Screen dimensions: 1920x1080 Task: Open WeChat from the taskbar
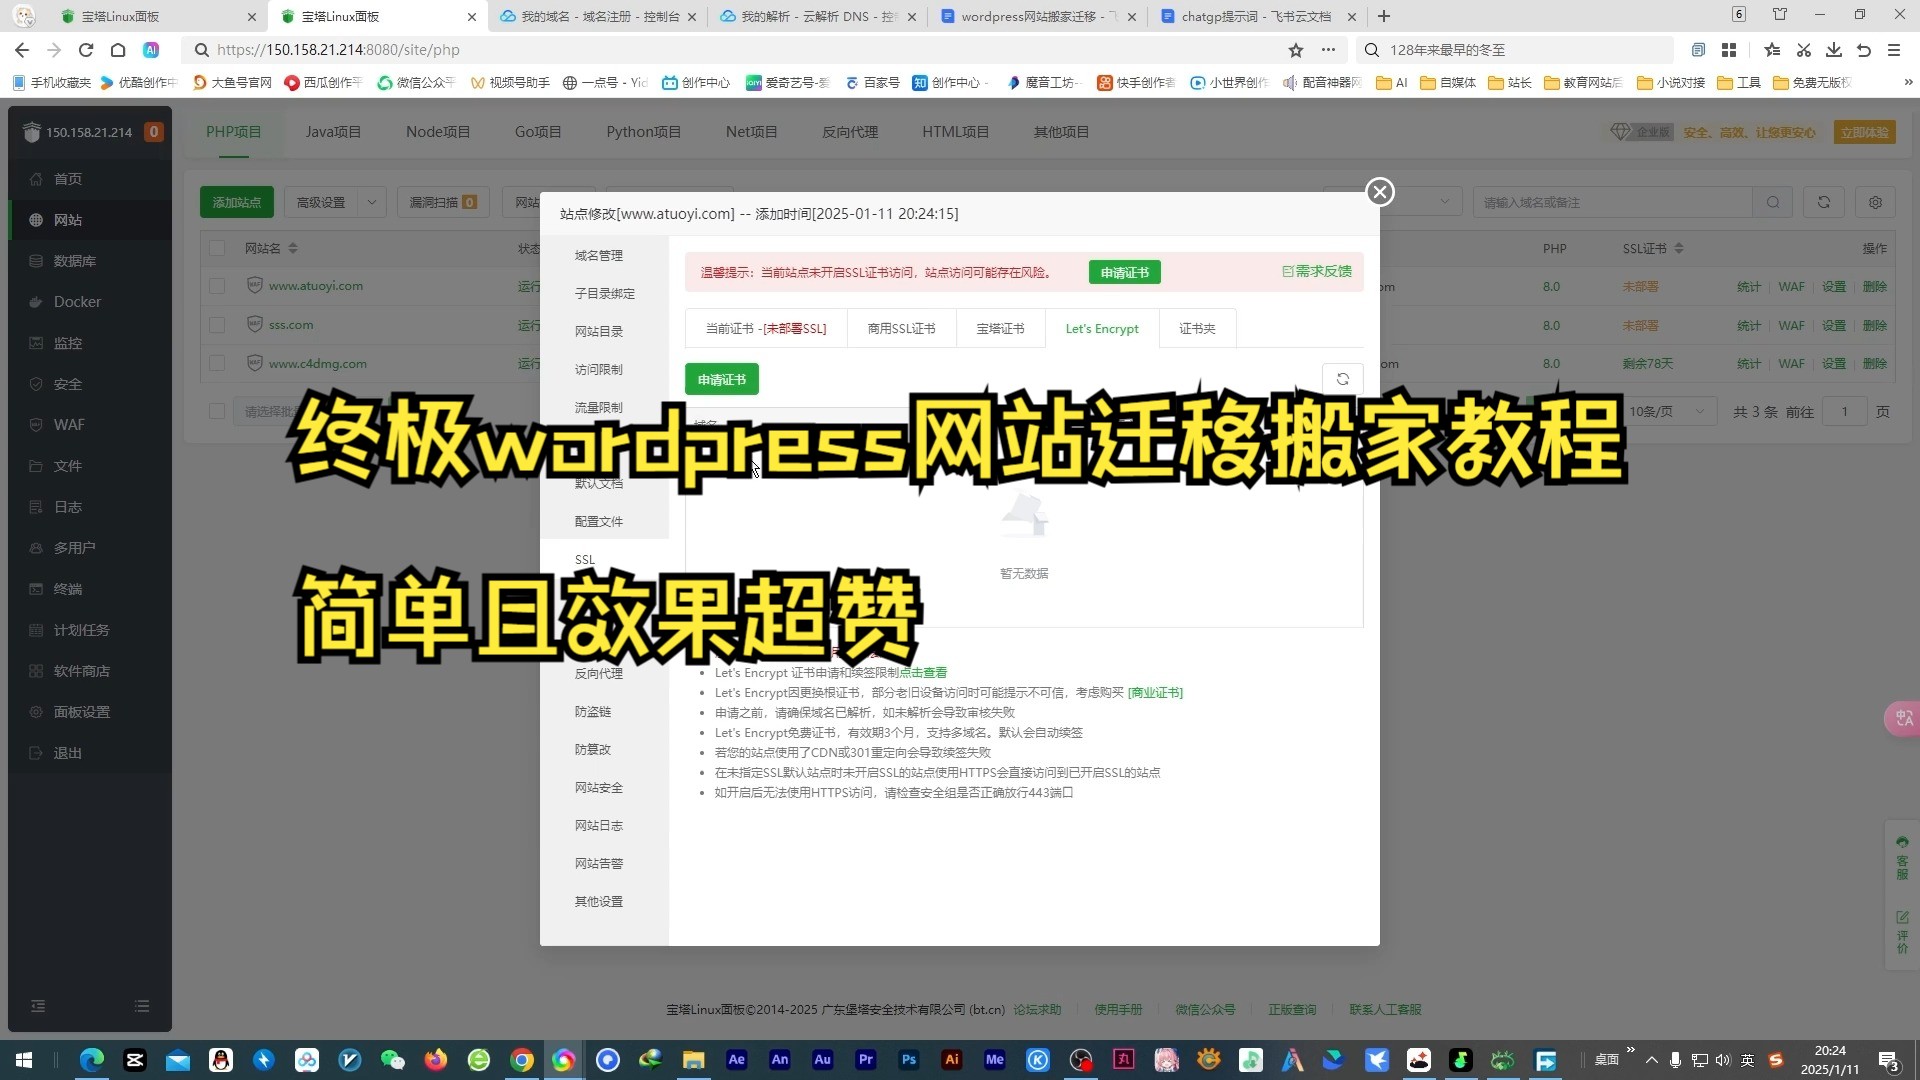[392, 1060]
